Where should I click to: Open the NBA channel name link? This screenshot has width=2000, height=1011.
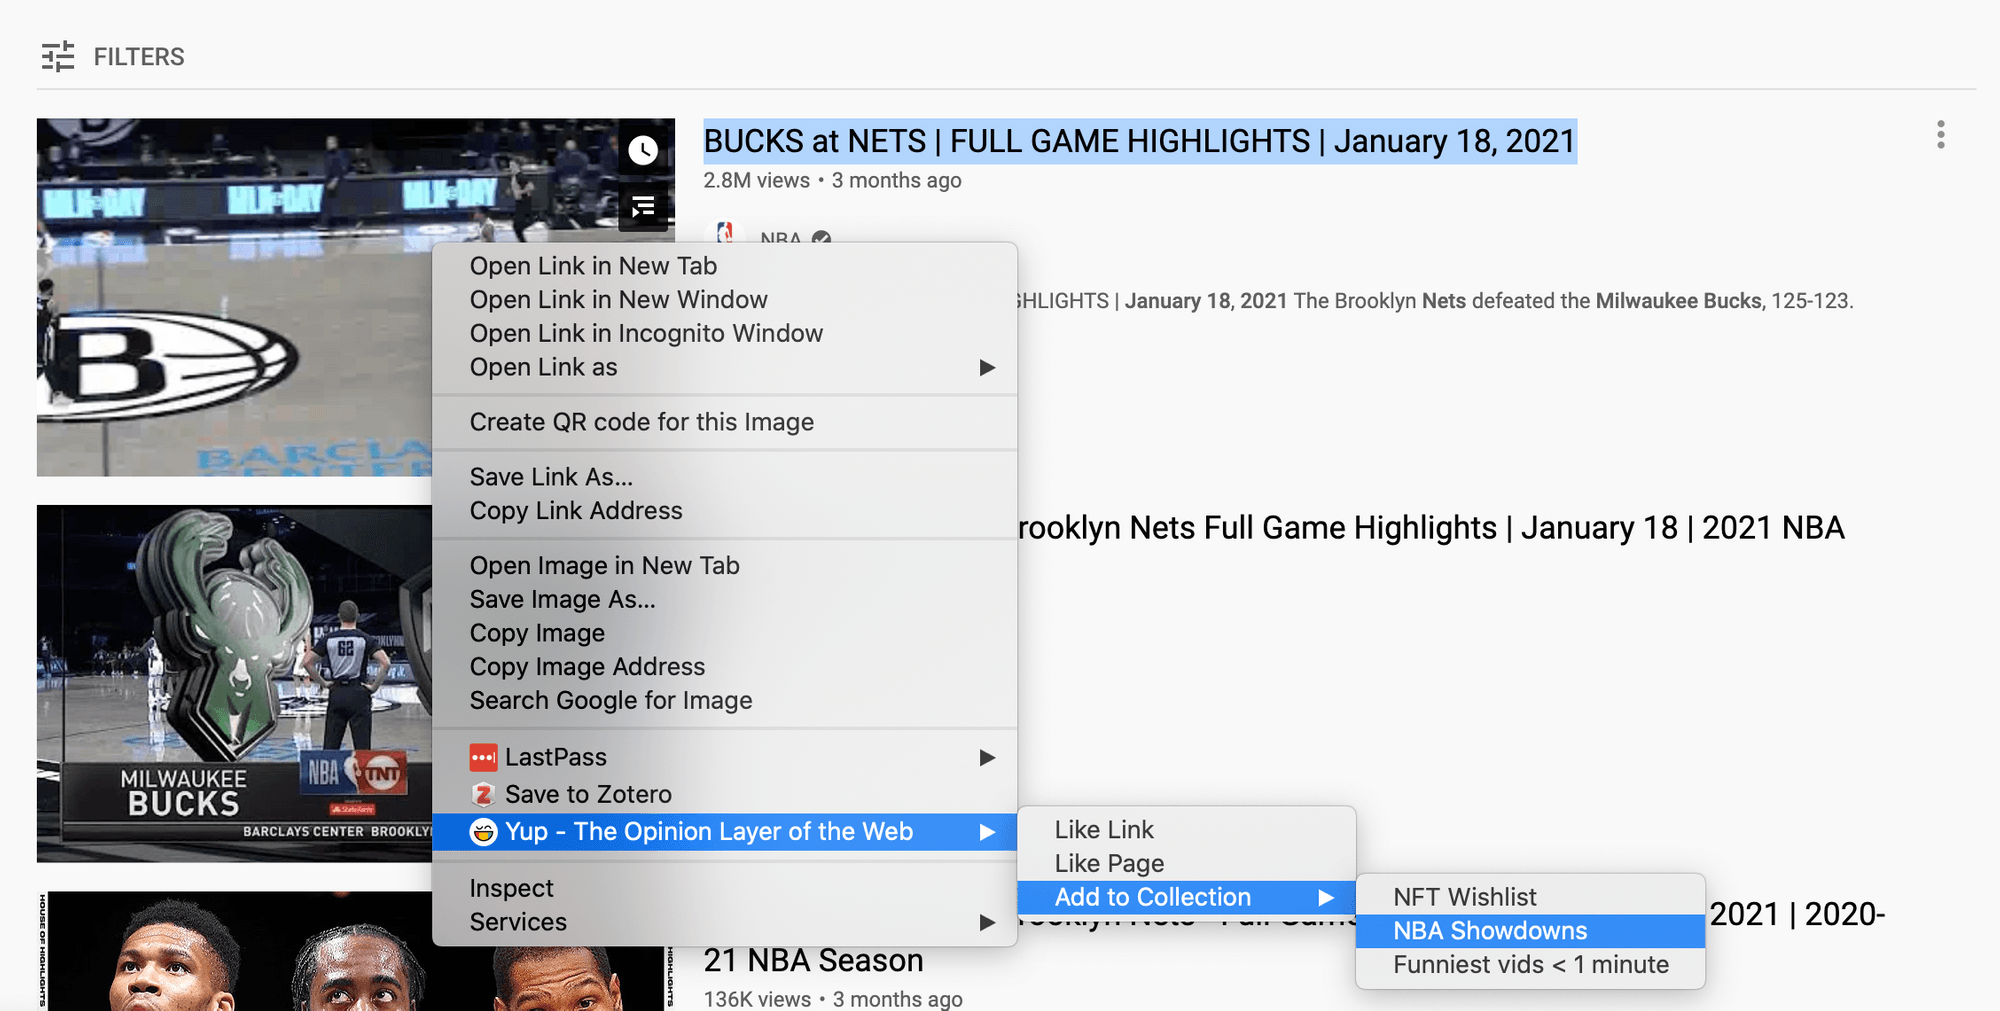pyautogui.click(x=781, y=236)
